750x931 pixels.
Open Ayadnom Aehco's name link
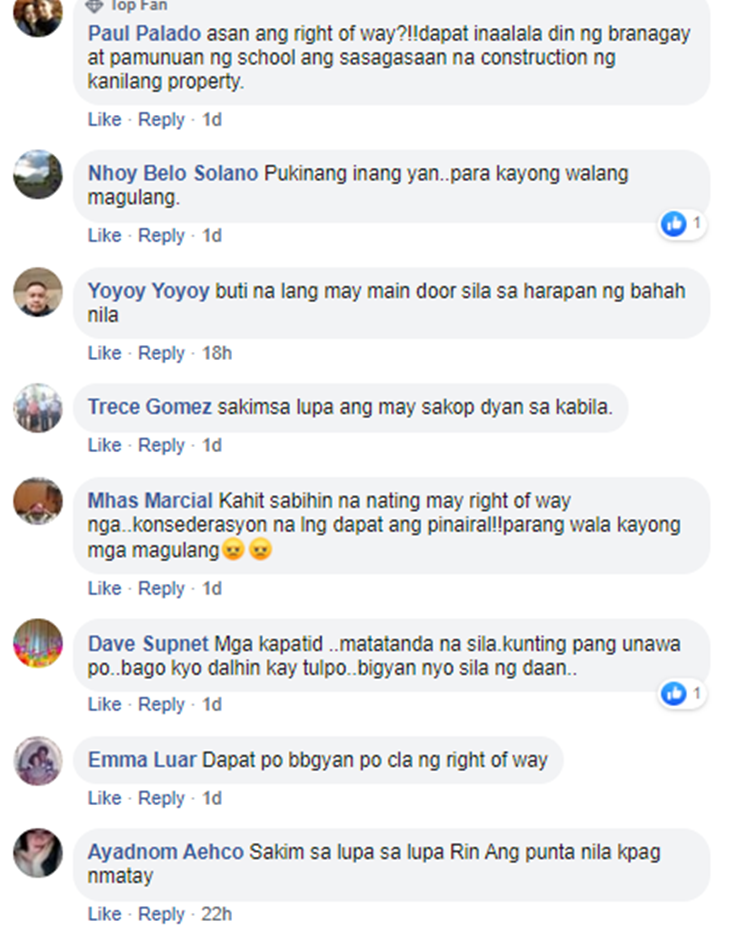pyautogui.click(x=166, y=852)
